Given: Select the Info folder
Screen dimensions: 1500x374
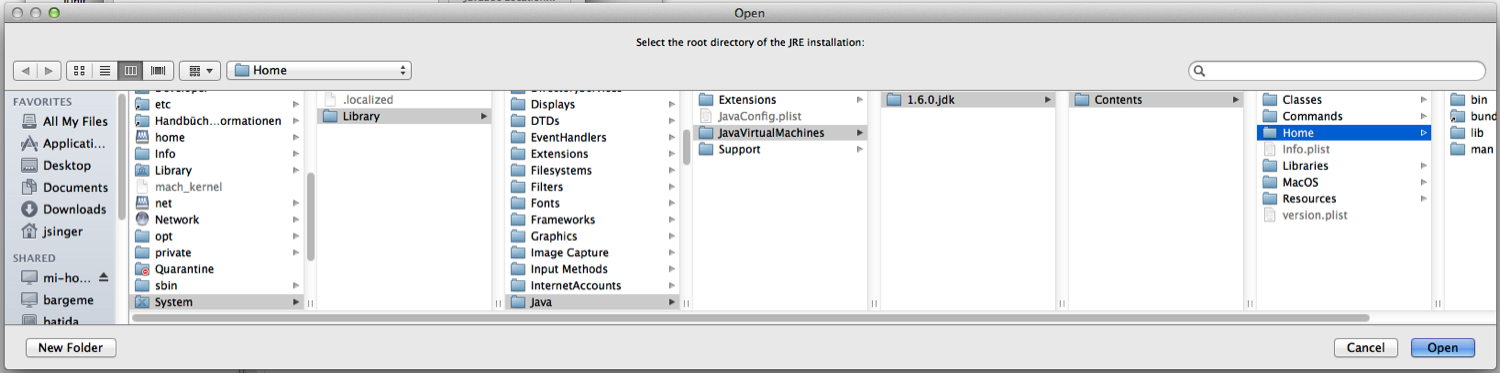Looking at the screenshot, I should [217, 154].
